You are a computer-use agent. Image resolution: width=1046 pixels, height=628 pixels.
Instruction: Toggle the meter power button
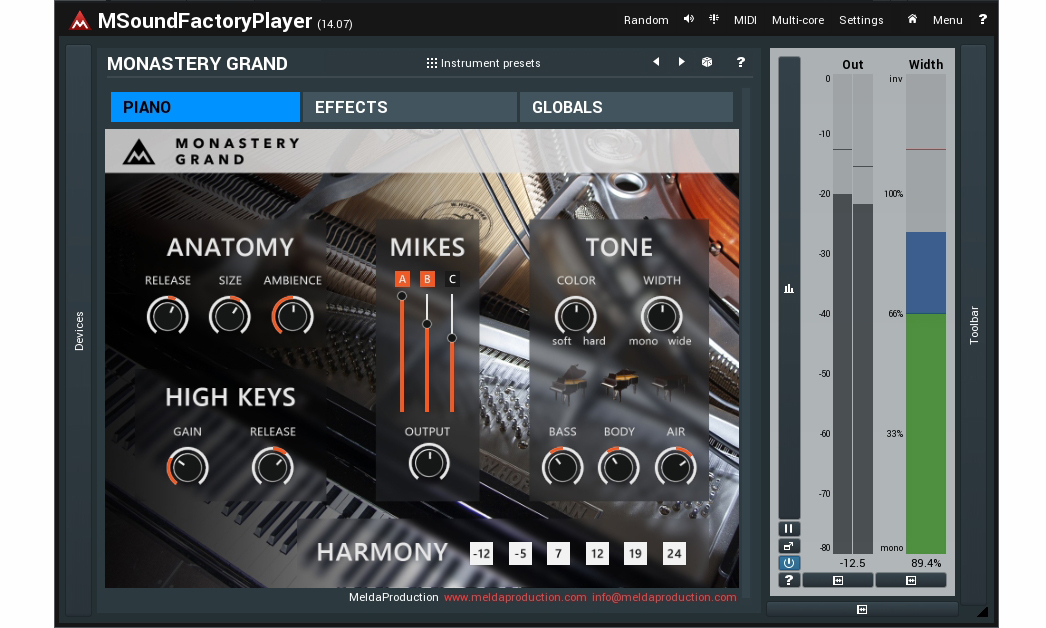tap(789, 563)
